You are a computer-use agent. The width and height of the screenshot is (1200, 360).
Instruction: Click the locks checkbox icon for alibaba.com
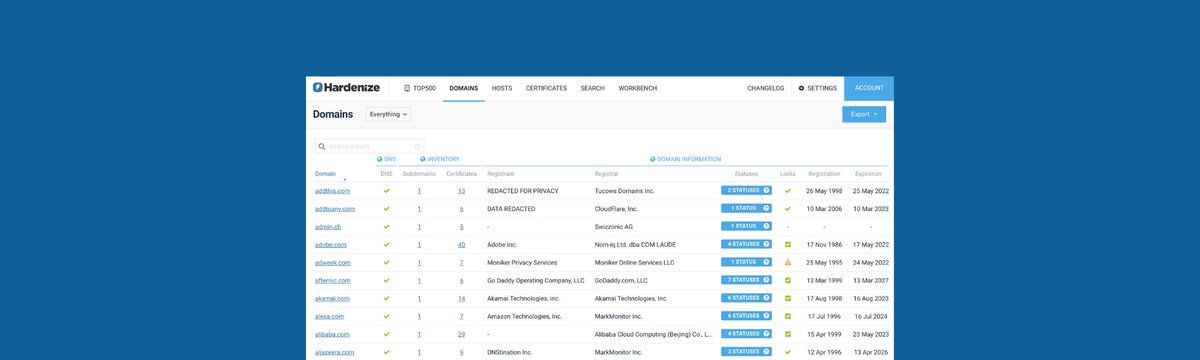coord(788,334)
